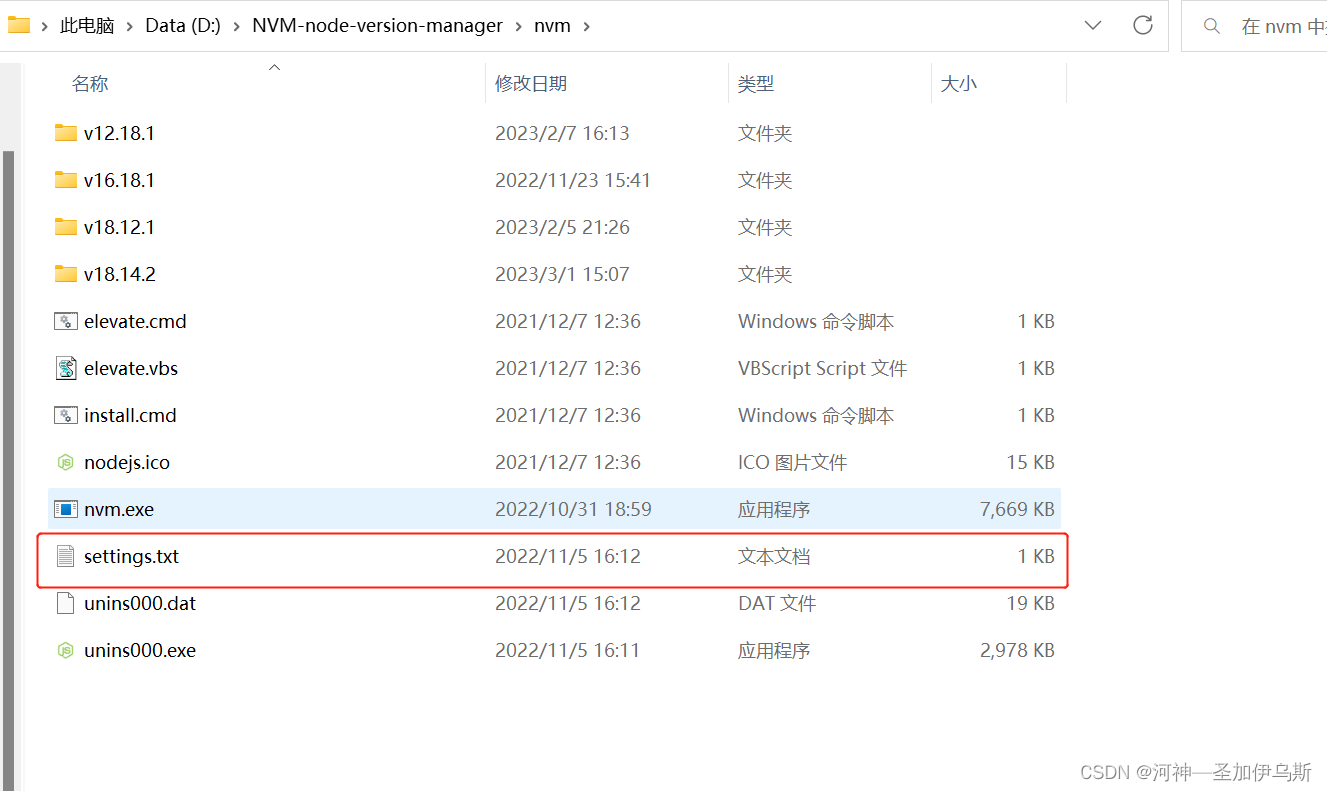1327x791 pixels.
Task: Click the nodejs.ico file icon
Action: click(66, 462)
